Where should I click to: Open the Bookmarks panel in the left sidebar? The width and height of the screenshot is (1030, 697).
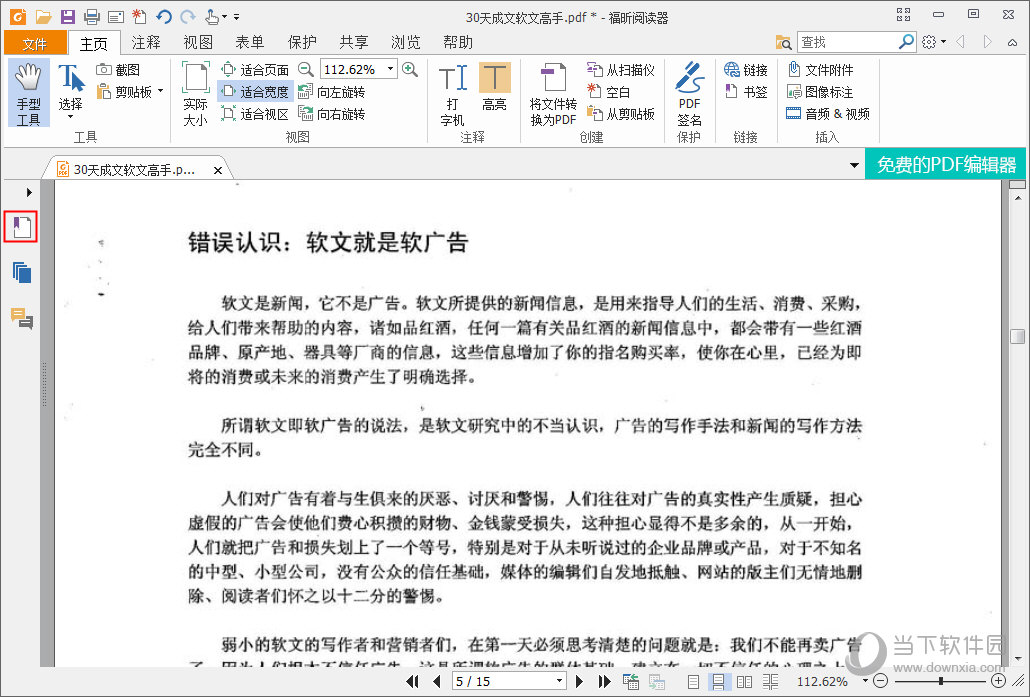(x=21, y=226)
